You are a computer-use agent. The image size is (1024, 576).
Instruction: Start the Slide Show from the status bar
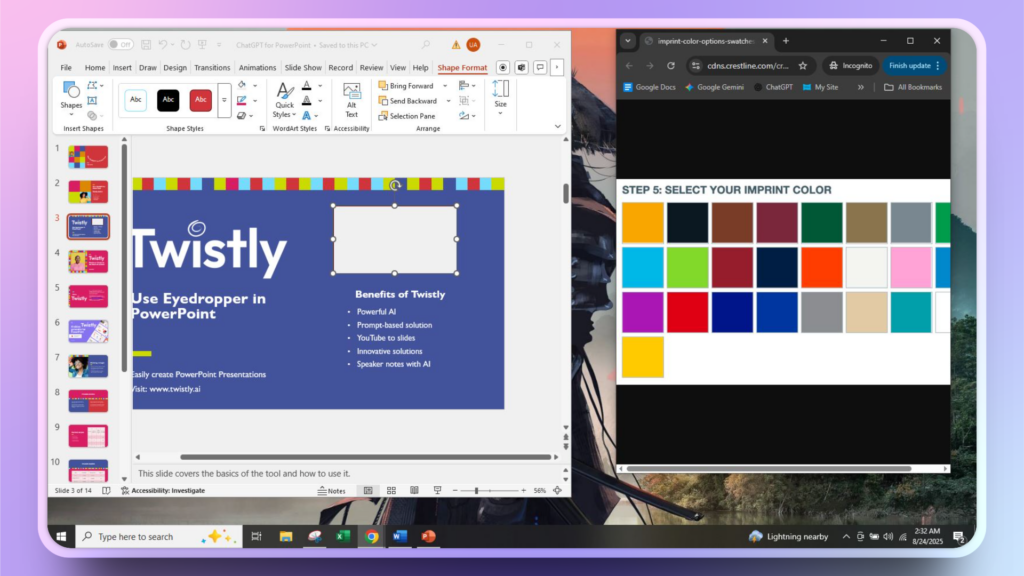[x=437, y=490]
